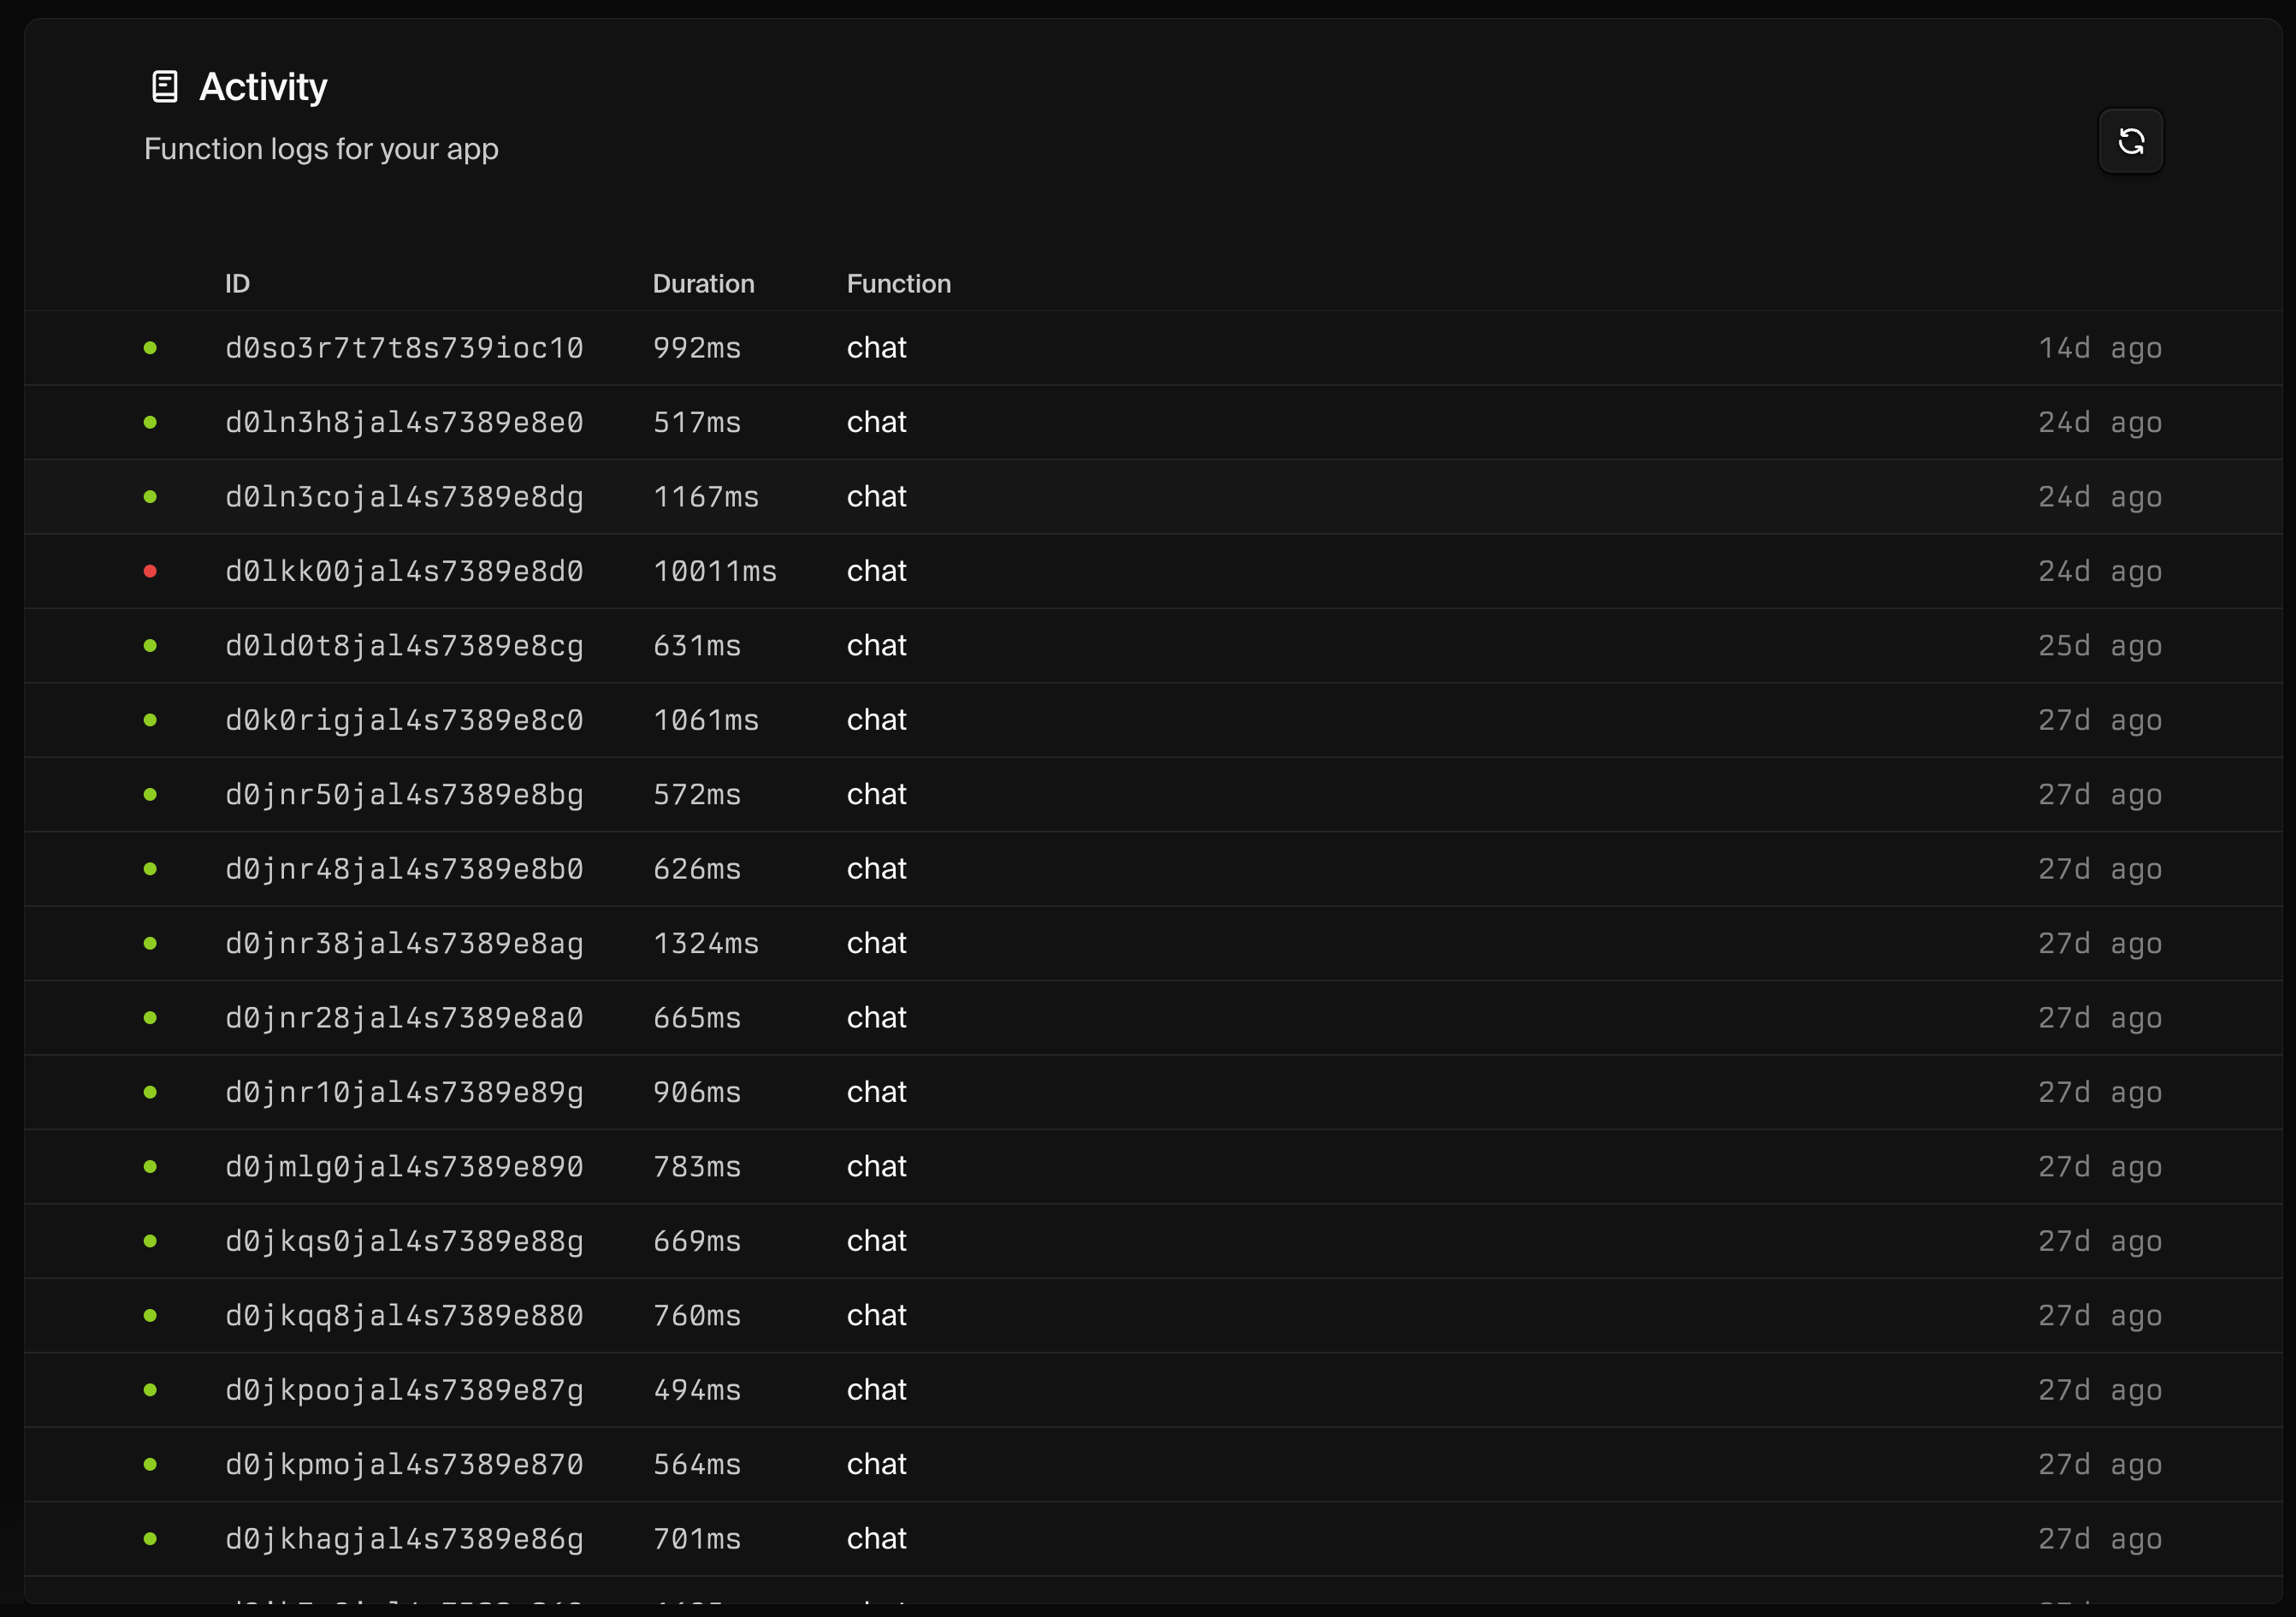Screen dimensions: 2296x1617
Task: Click the refresh logs icon button
Action: [2130, 141]
